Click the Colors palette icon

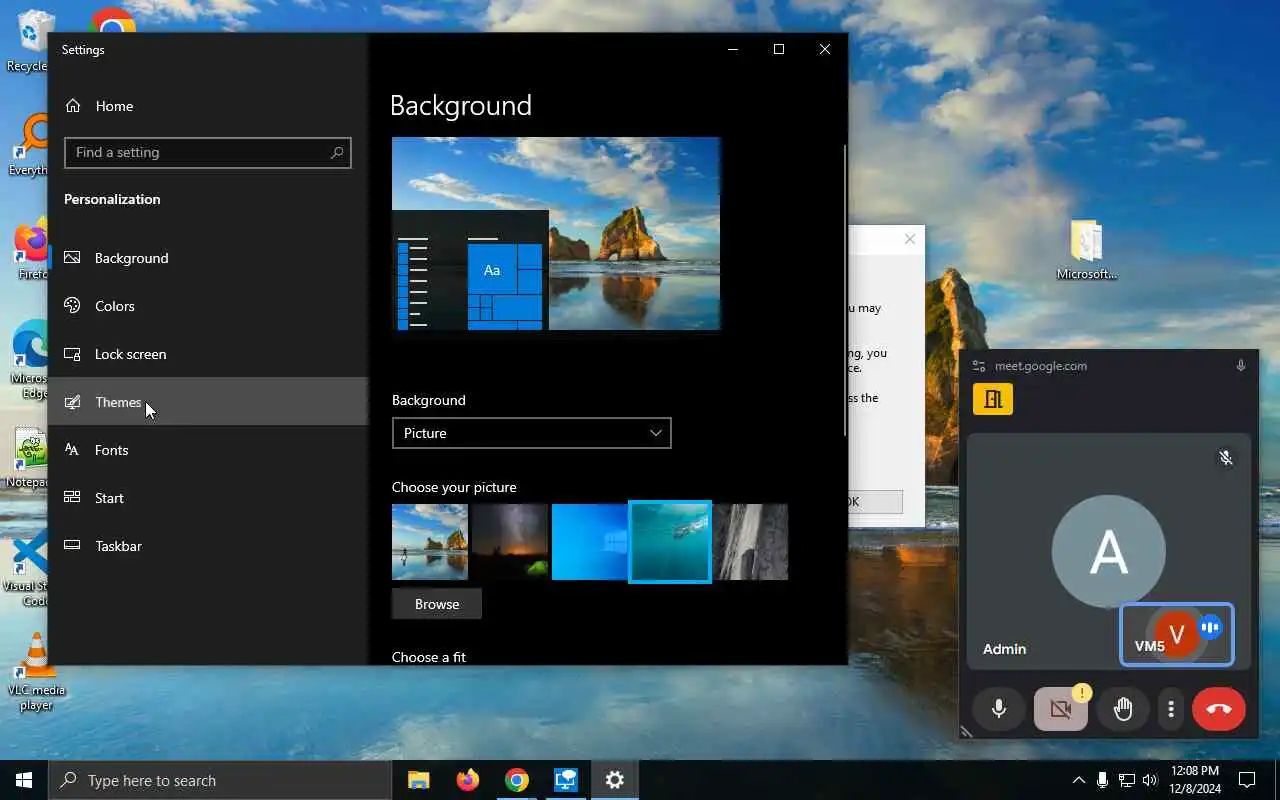[72, 306]
